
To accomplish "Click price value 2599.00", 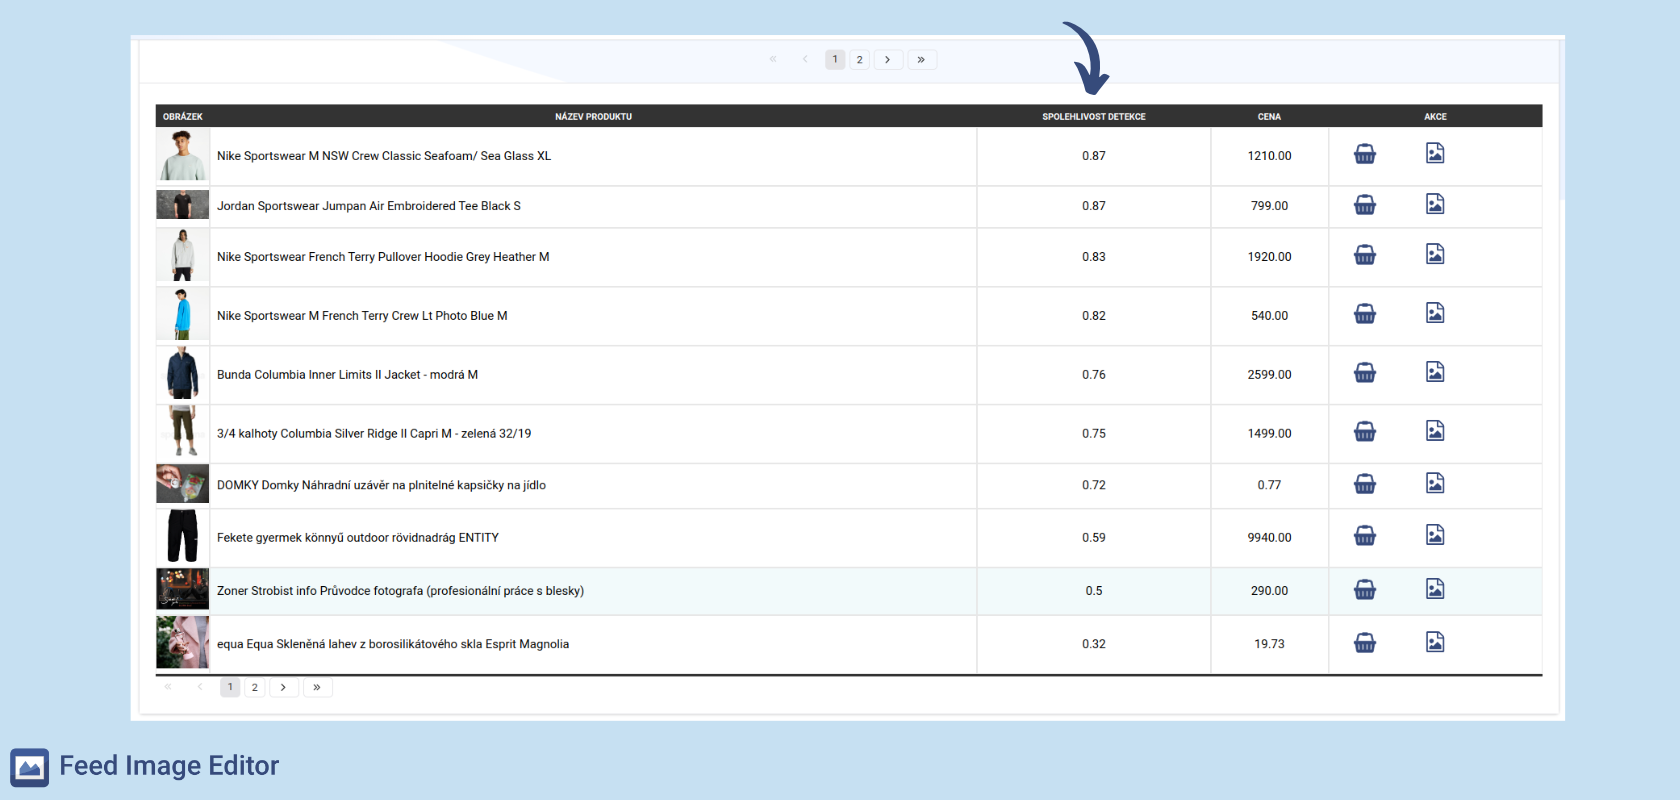I will tap(1269, 375).
